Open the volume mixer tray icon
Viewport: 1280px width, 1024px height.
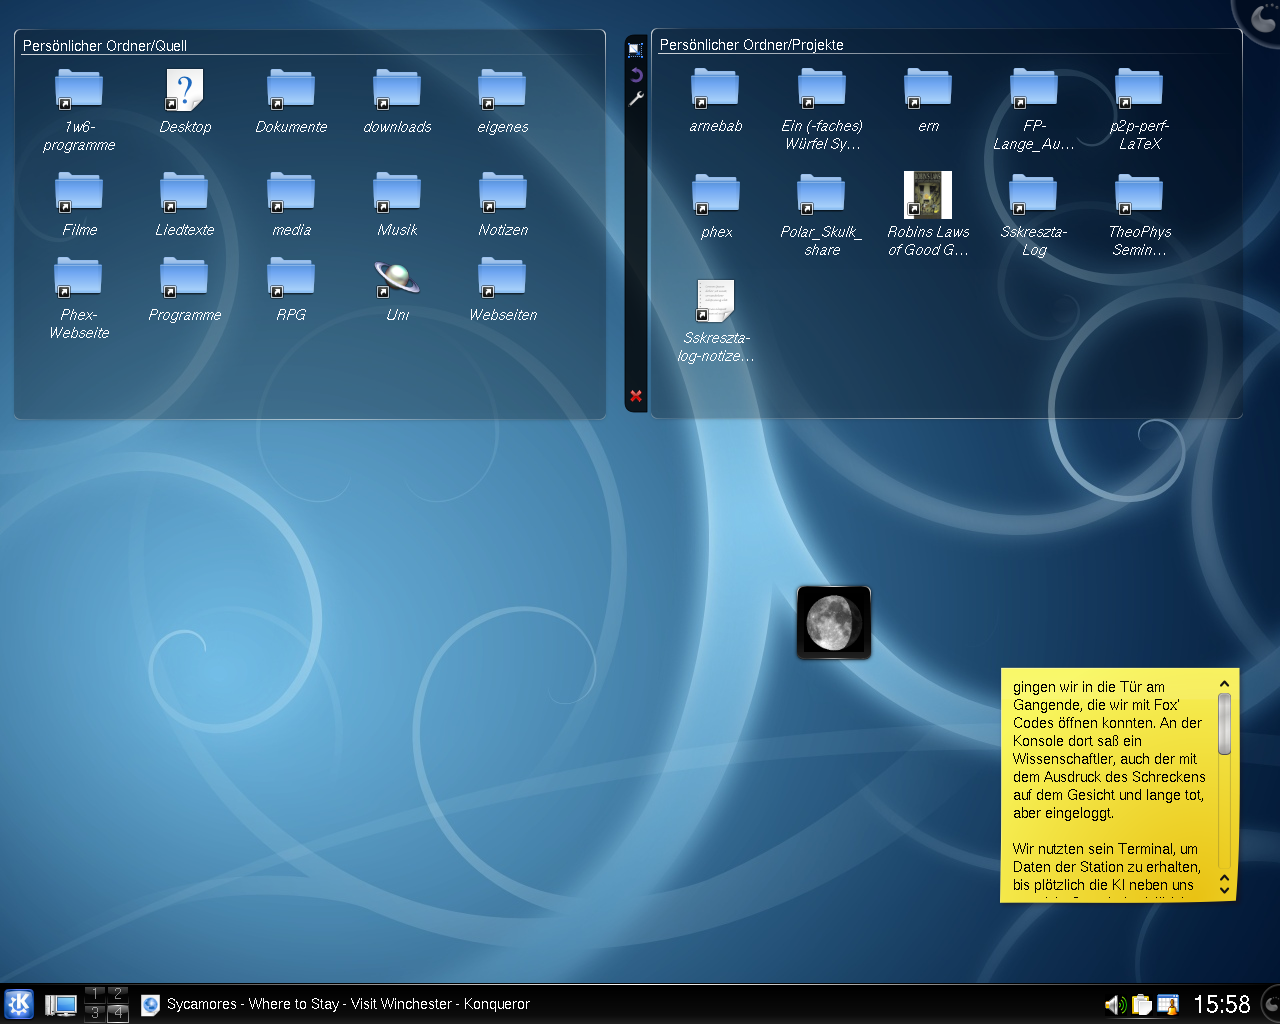(1114, 1005)
